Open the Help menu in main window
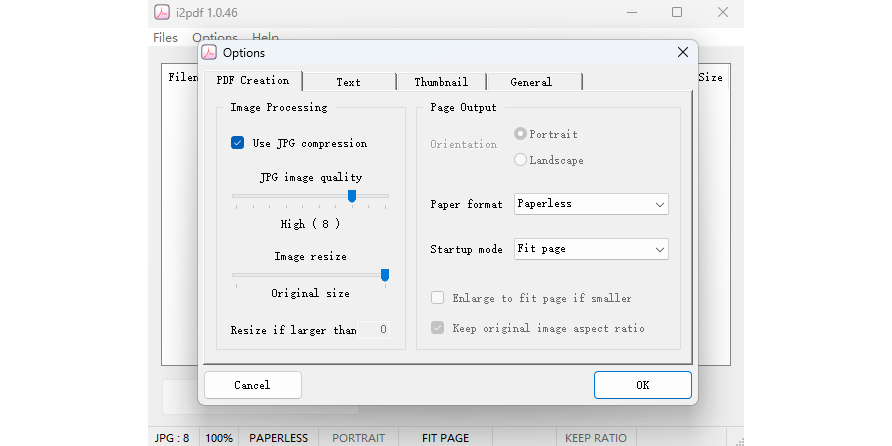The width and height of the screenshot is (892, 446). coord(265,38)
